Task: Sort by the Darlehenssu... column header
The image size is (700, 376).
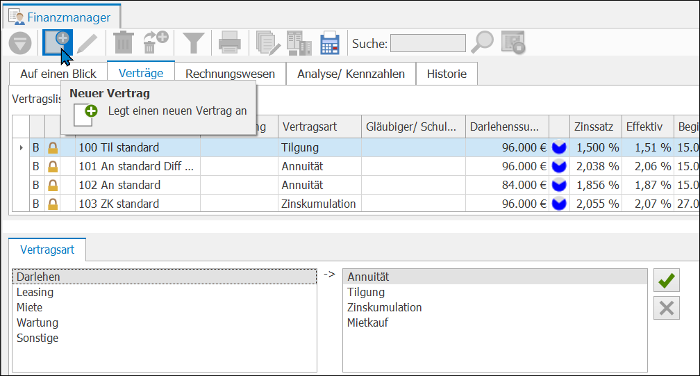Action: (507, 127)
